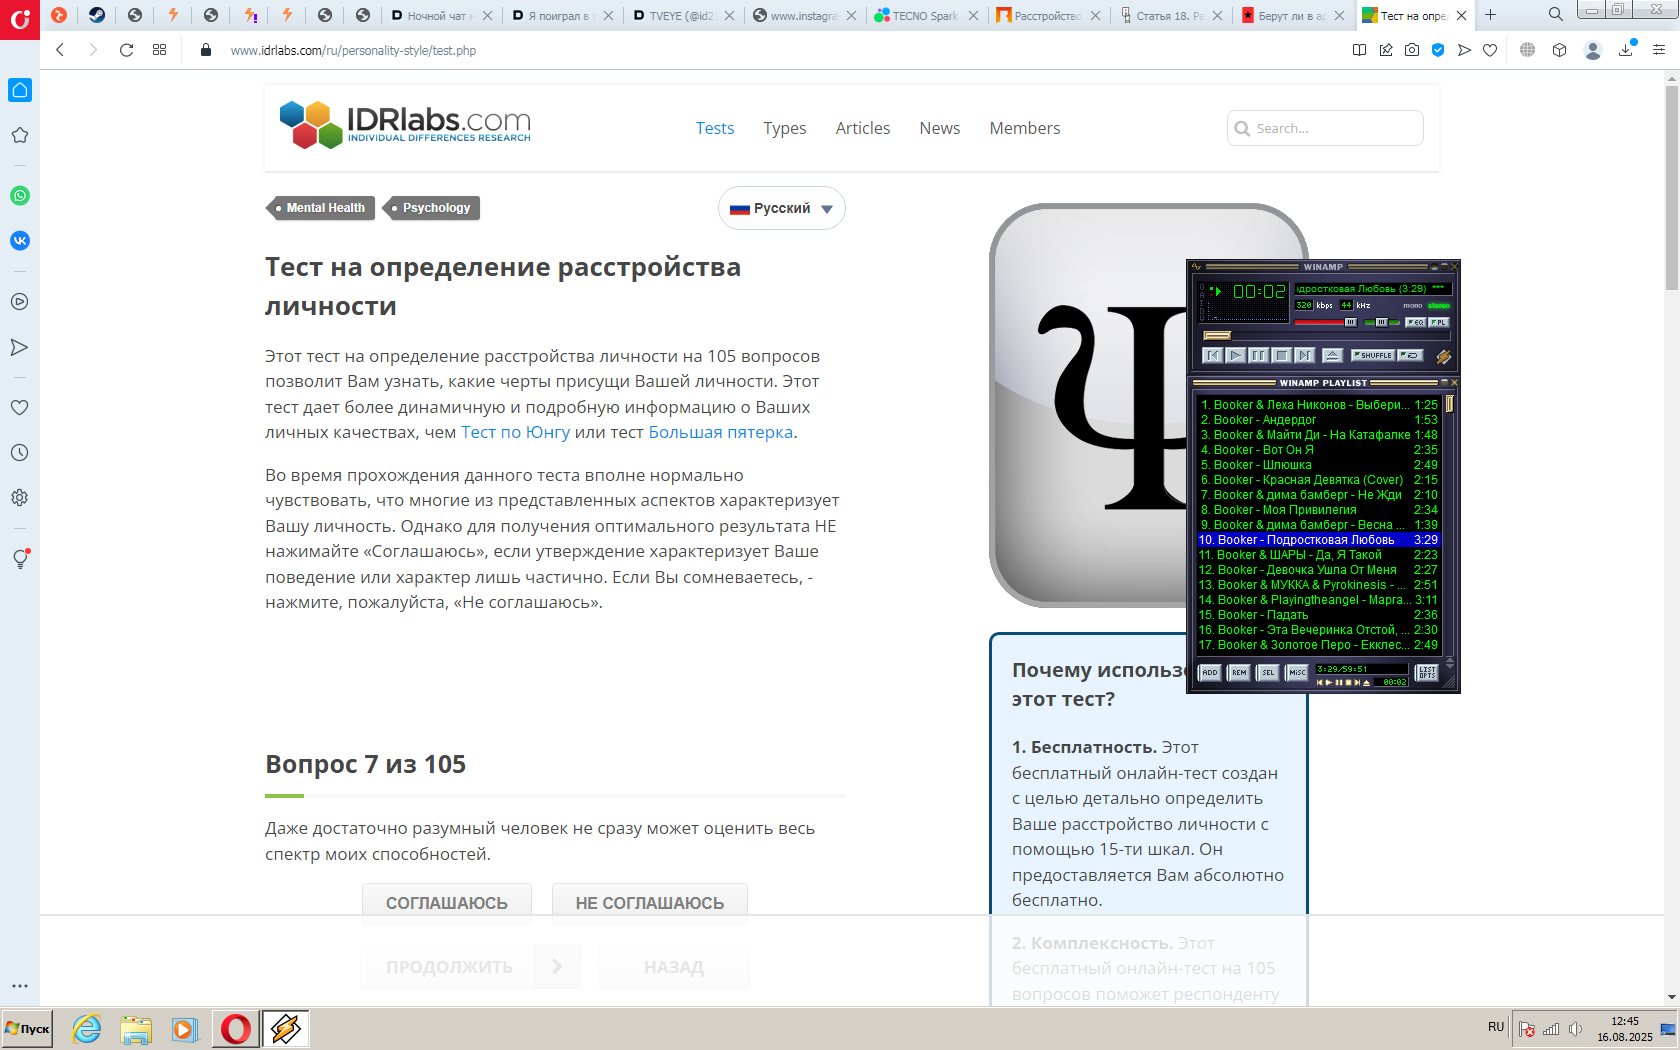The height and width of the screenshot is (1050, 1680).
Task: Click Psychology tag
Action: (x=432, y=208)
